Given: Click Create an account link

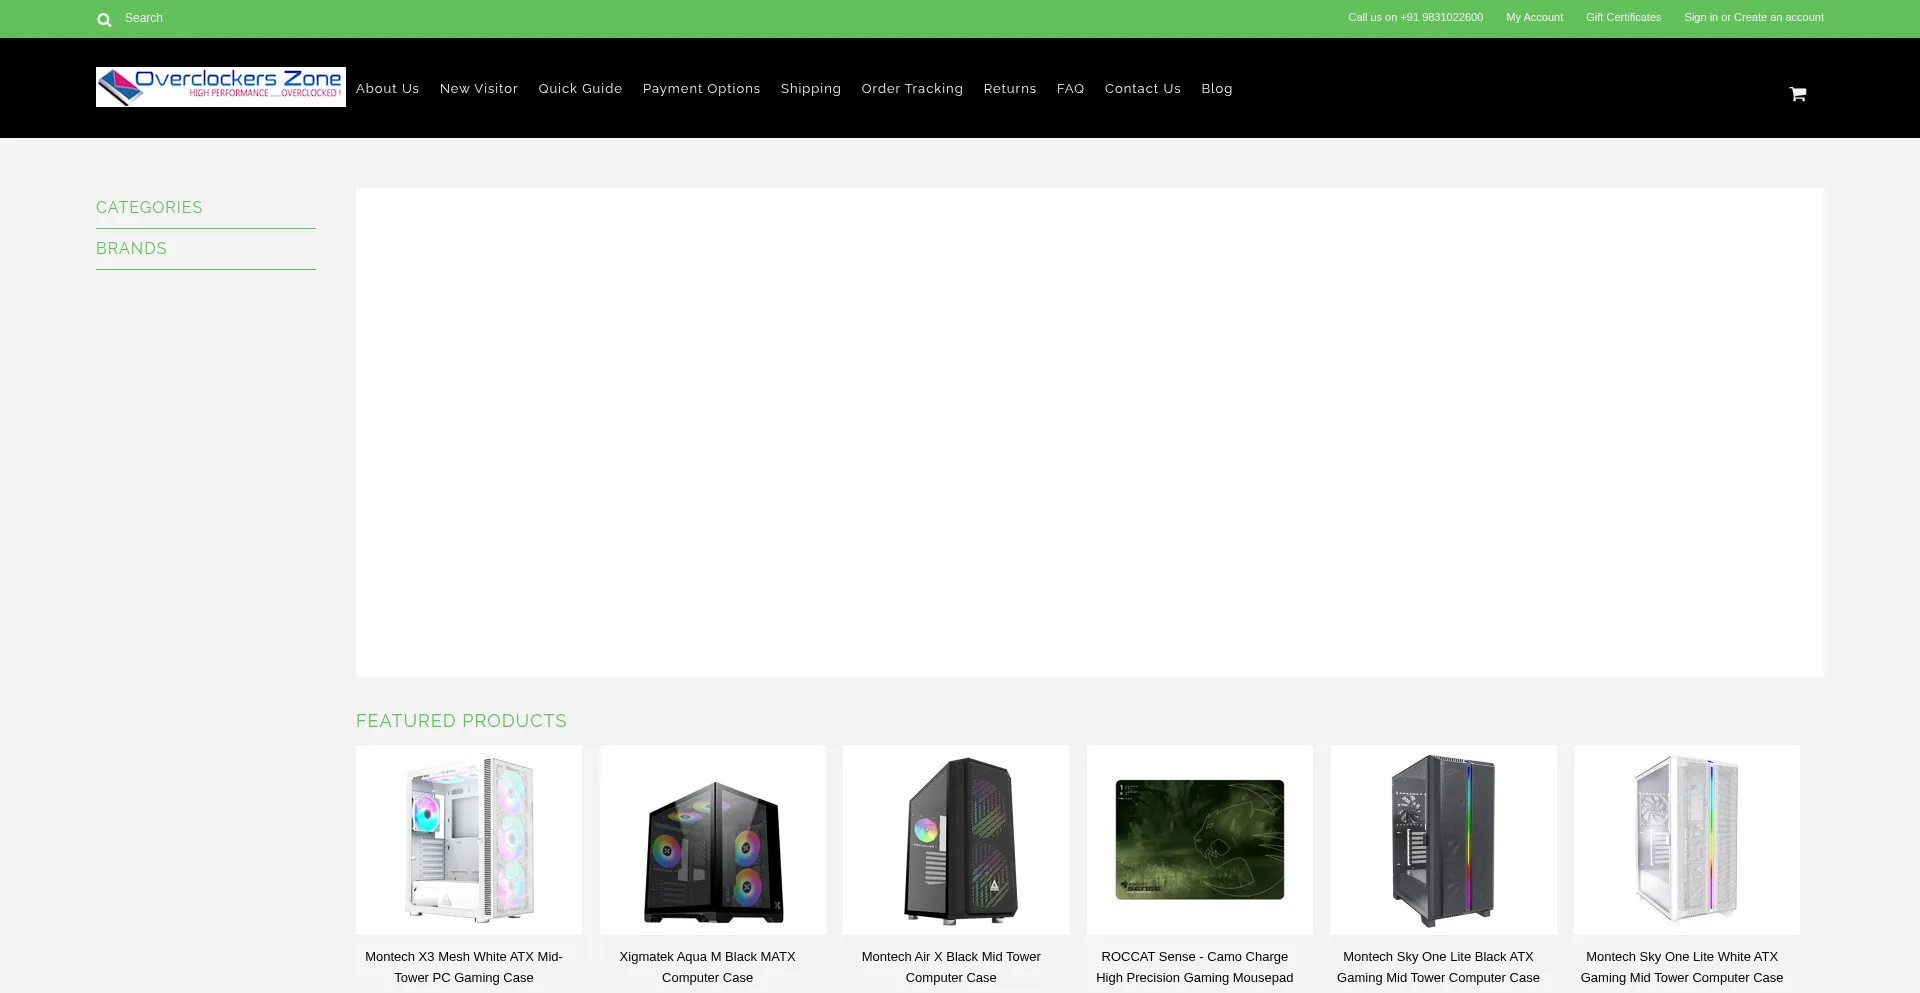Looking at the screenshot, I should [x=1779, y=17].
